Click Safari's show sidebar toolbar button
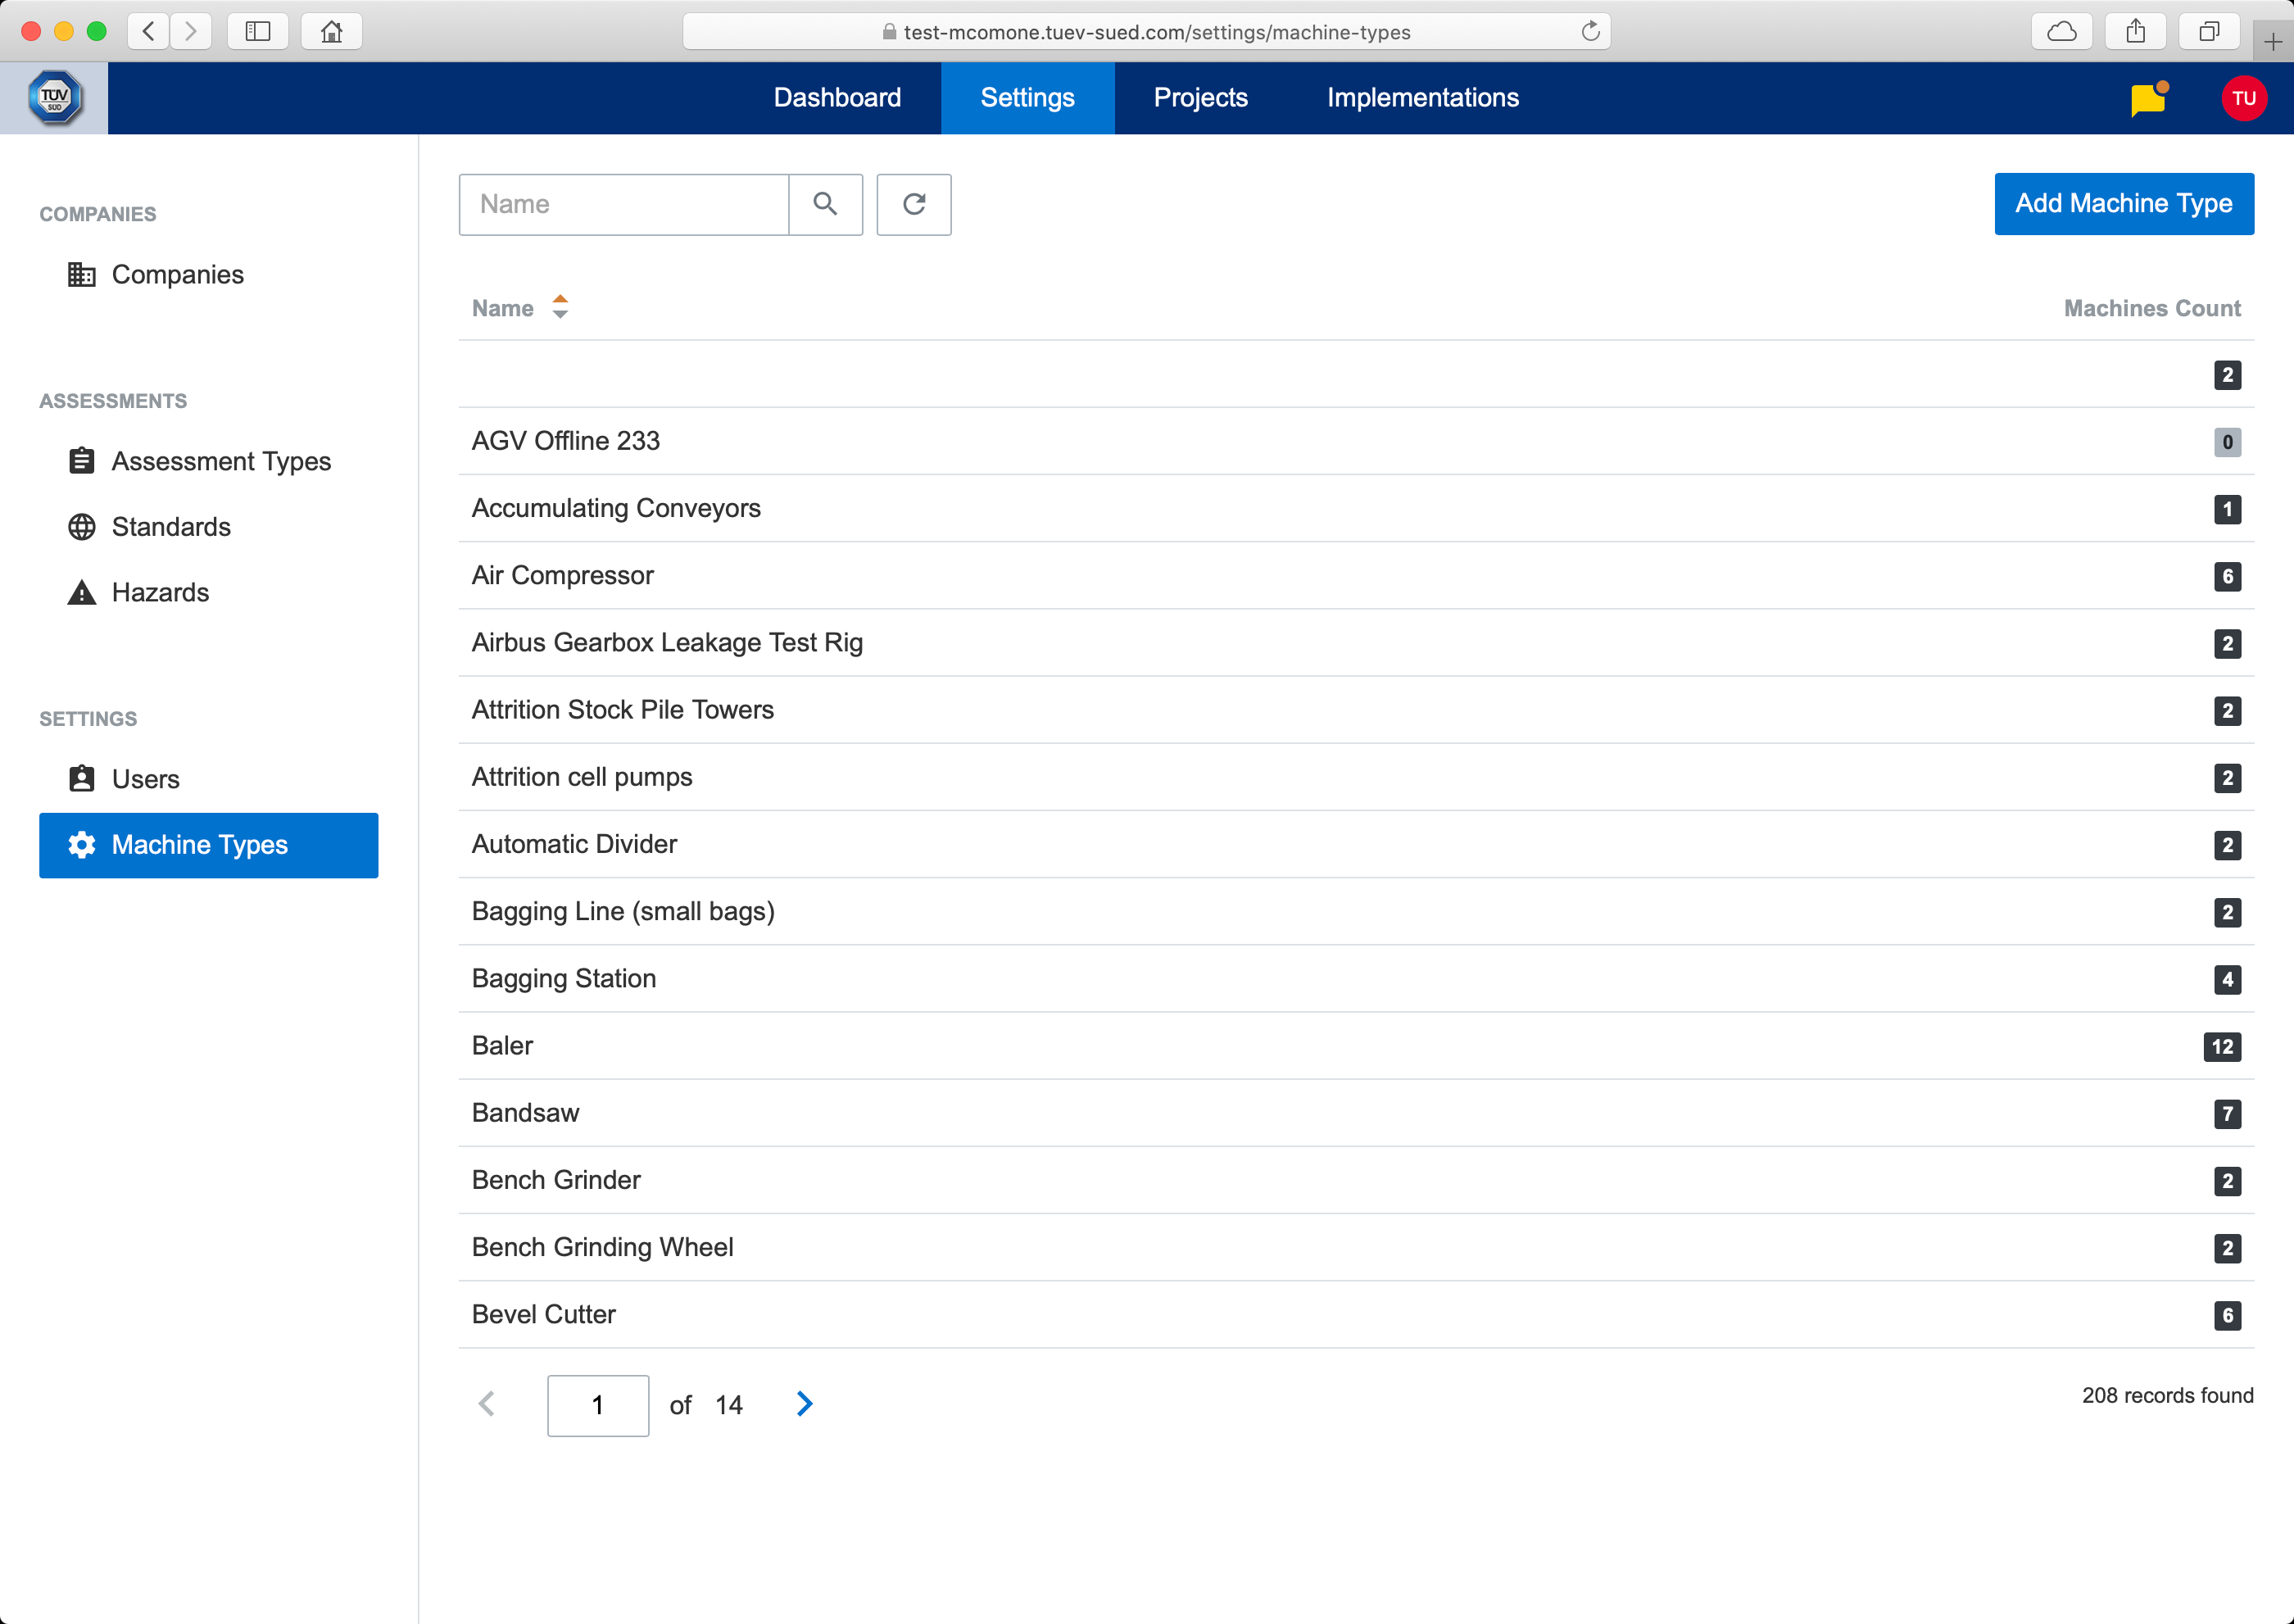Image resolution: width=2294 pixels, height=1624 pixels. [x=258, y=31]
